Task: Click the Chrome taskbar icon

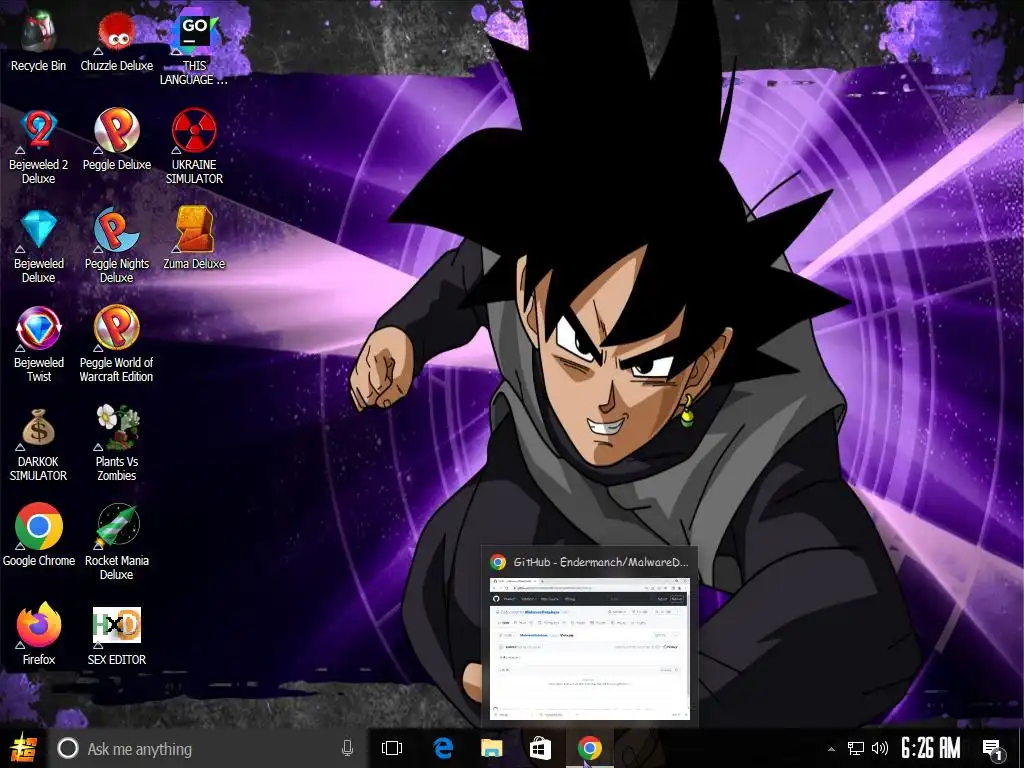Action: click(x=589, y=748)
